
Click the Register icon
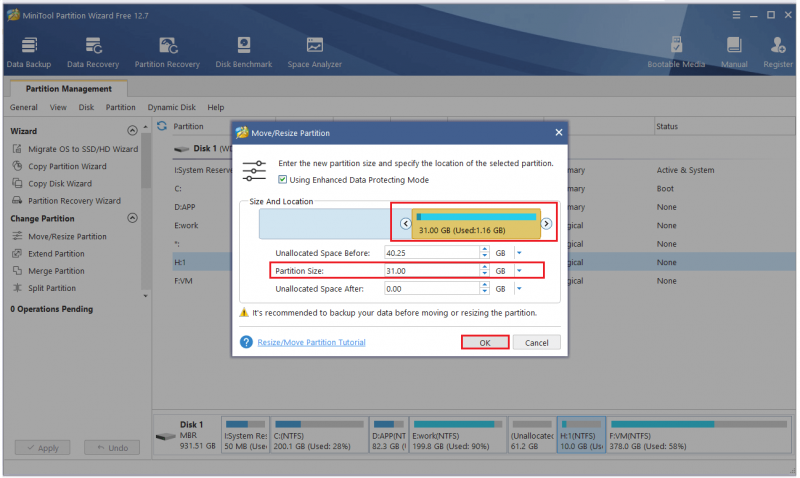tap(778, 52)
